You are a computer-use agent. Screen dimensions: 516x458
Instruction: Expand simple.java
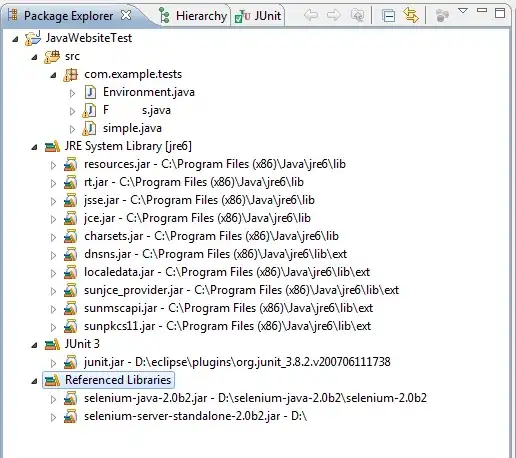click(x=72, y=129)
